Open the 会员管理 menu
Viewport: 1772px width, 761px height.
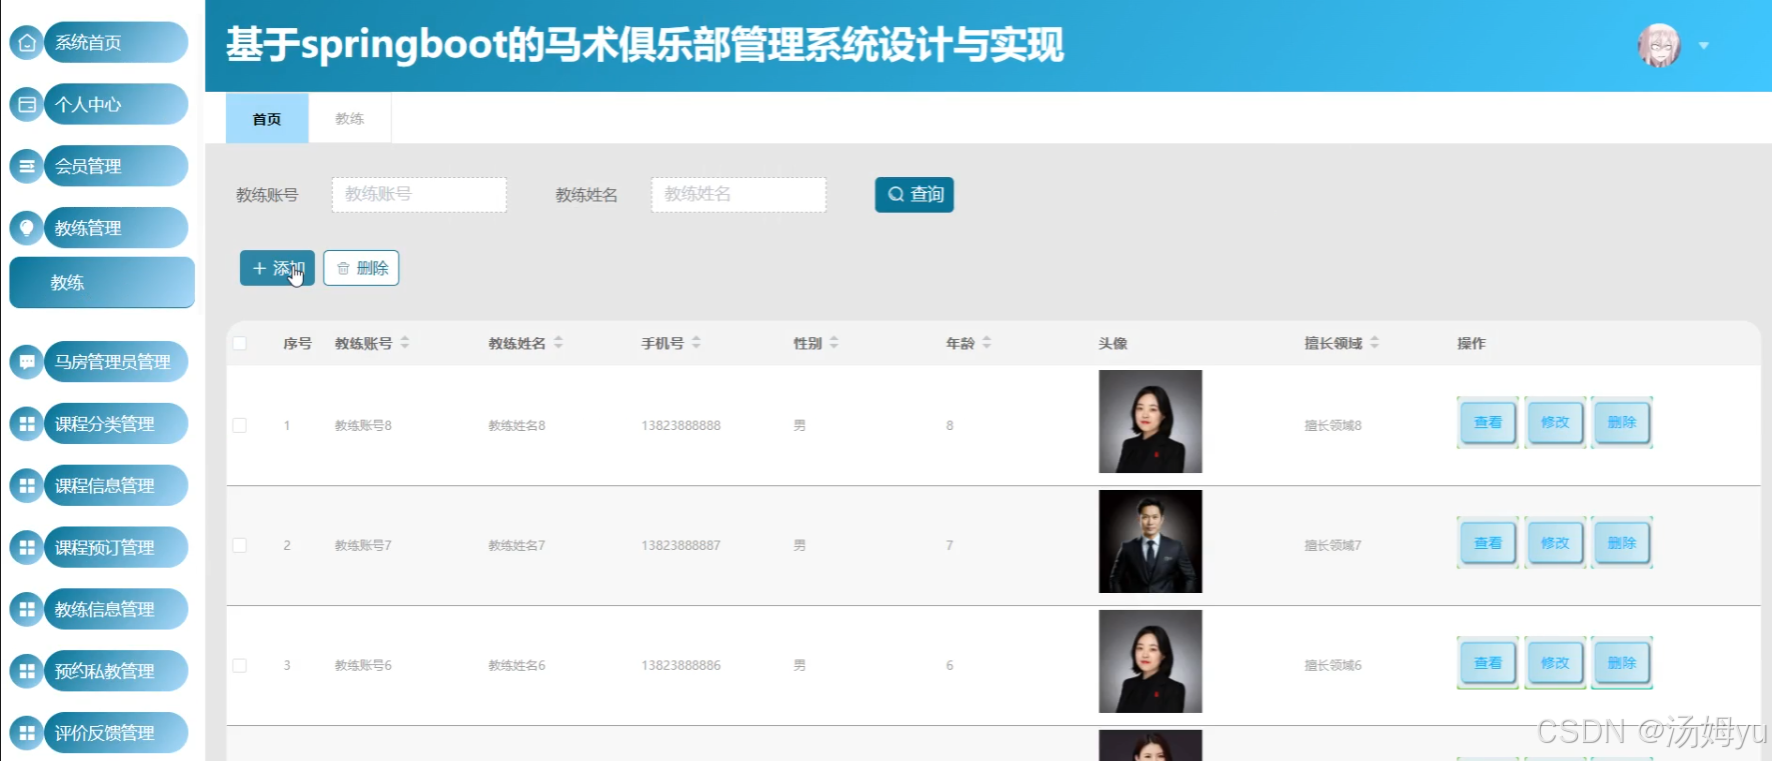pos(116,166)
